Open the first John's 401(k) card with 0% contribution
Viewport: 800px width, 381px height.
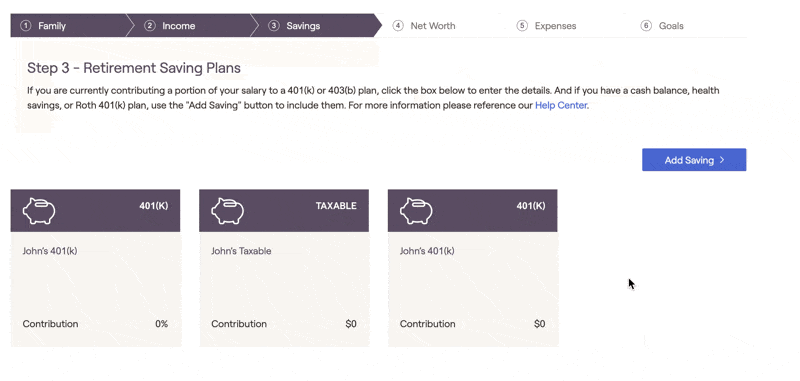point(95,268)
